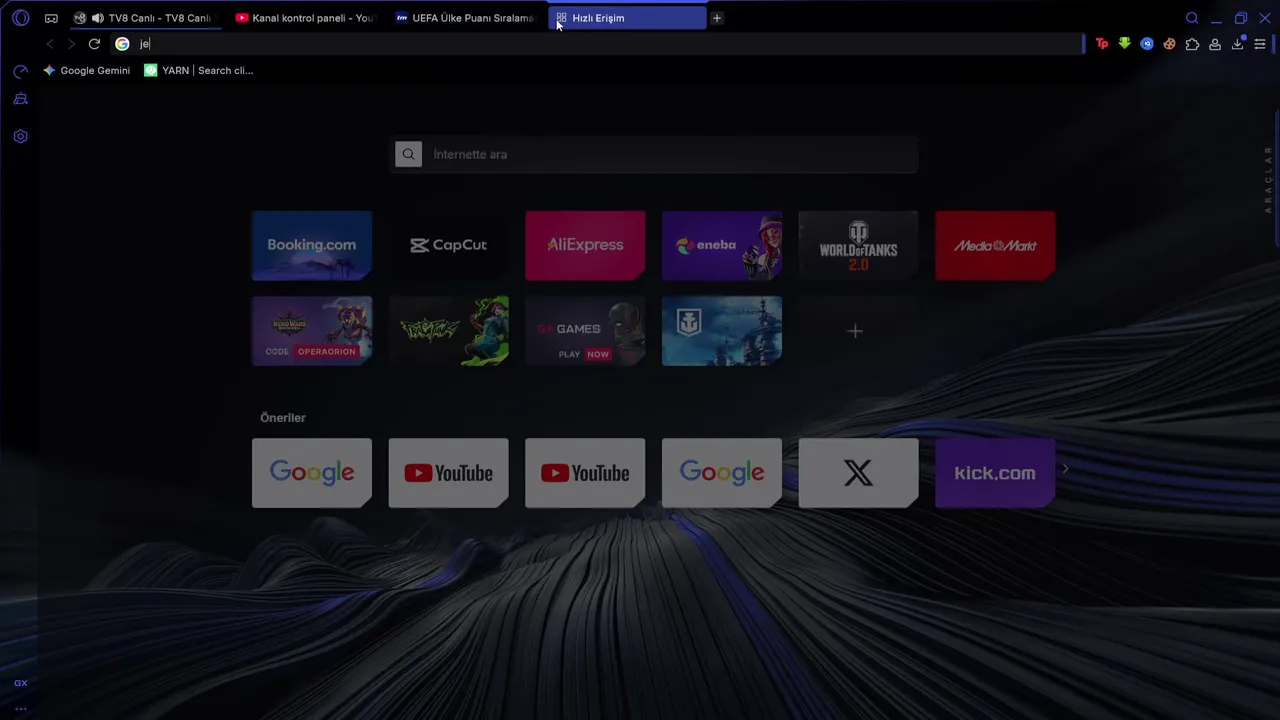Select the Hızlı Erişim tab

point(627,18)
